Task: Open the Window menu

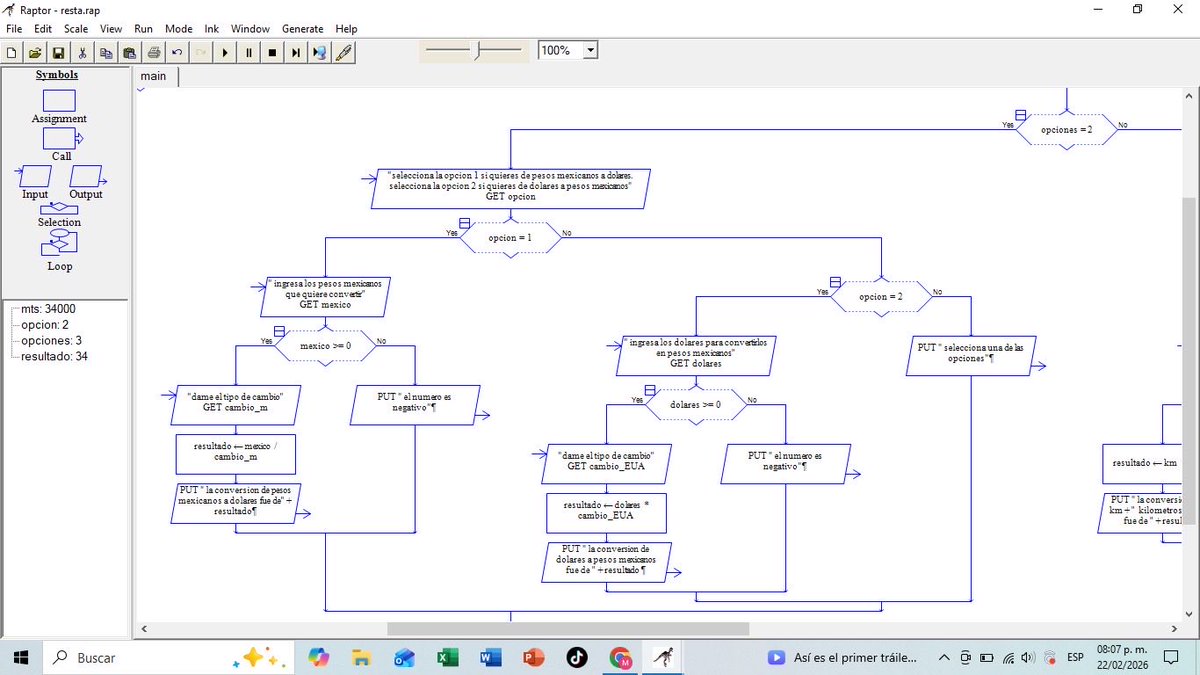Action: coord(250,29)
